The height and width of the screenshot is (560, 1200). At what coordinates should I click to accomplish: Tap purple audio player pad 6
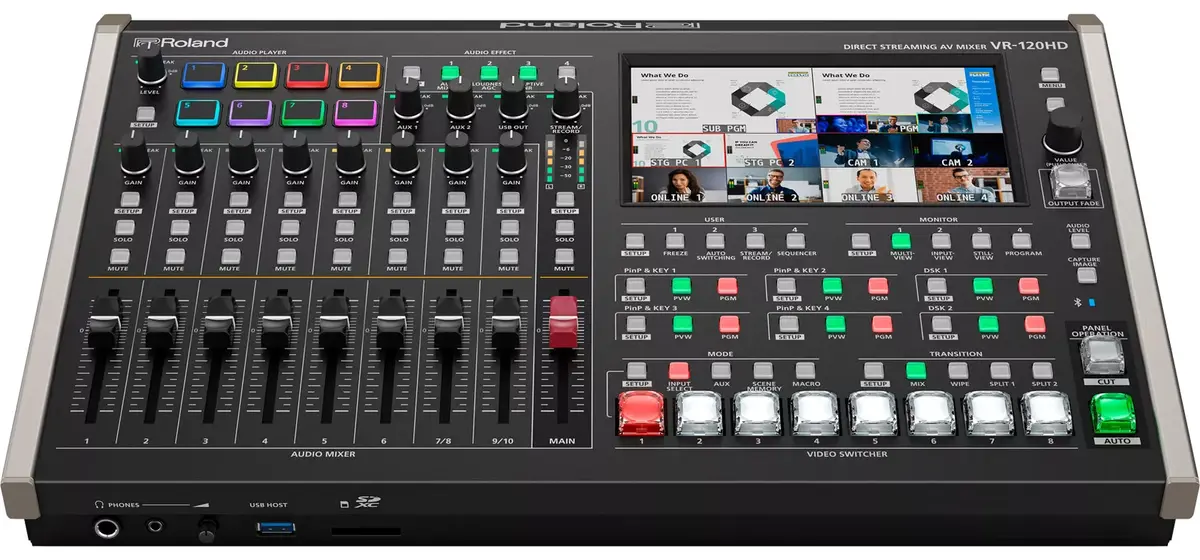252,112
